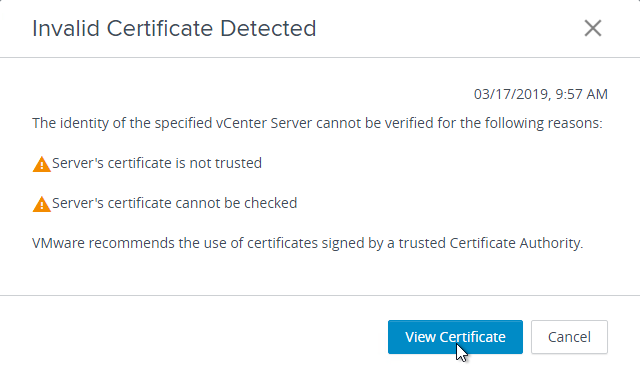
Task: Open the View Certificate button
Action: (455, 337)
